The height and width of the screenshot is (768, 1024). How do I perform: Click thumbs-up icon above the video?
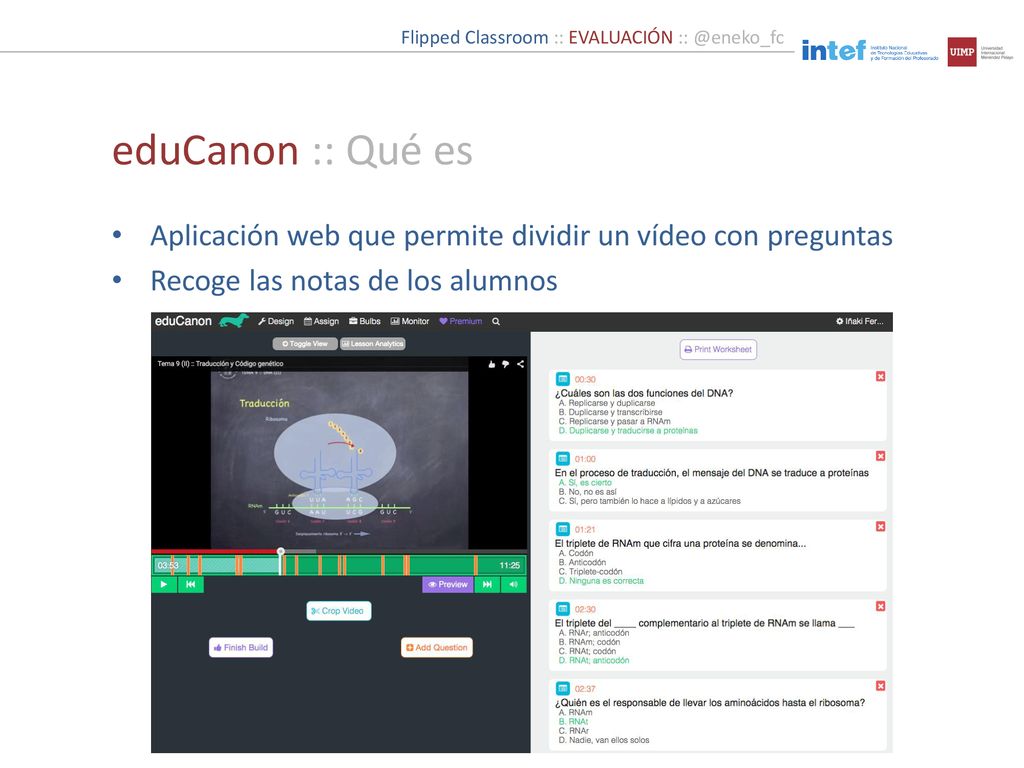click(x=492, y=364)
